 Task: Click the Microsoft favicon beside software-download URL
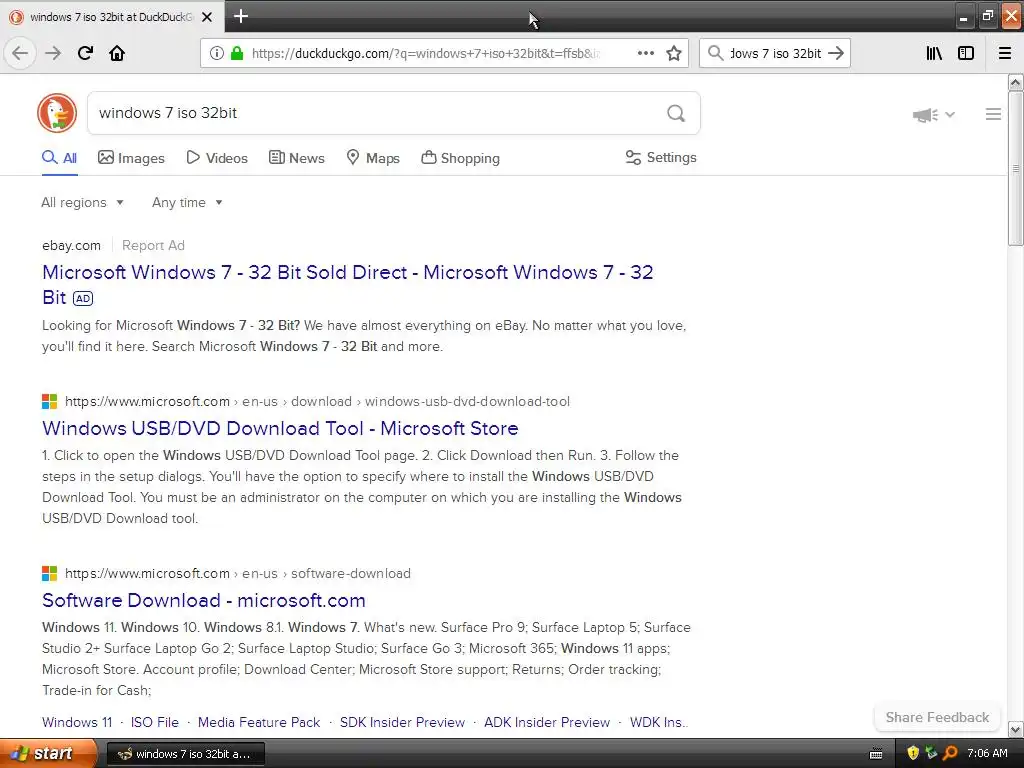click(50, 573)
